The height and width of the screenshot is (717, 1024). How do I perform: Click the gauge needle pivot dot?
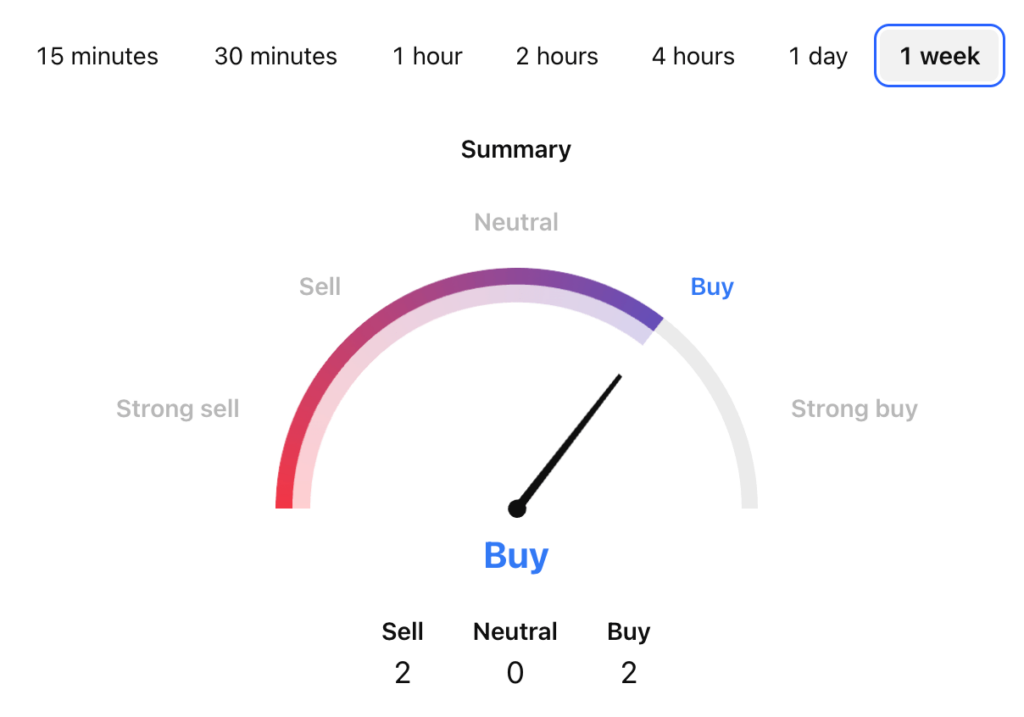(x=517, y=508)
